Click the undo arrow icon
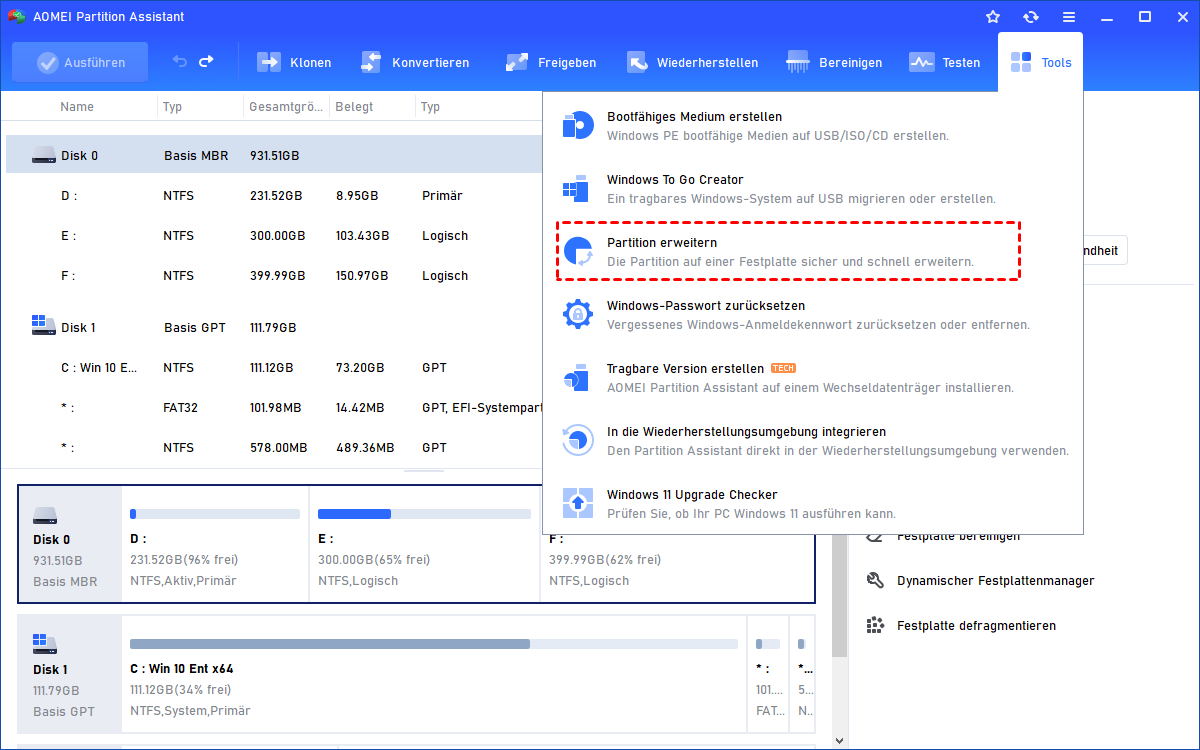Viewport: 1200px width, 750px height. pos(180,62)
